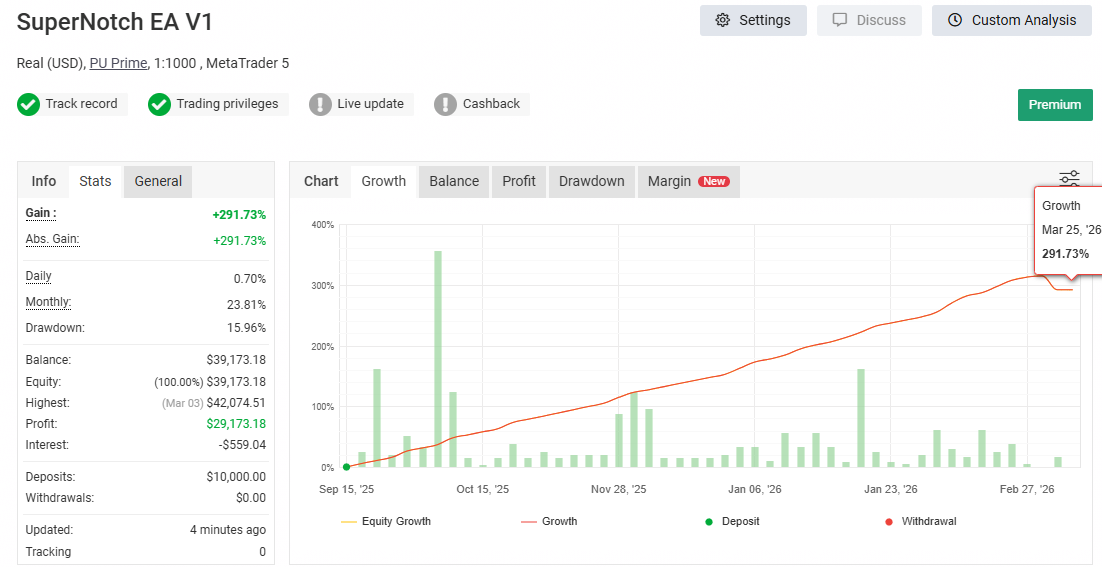
Task: Click the green deposit dot on chart
Action: tap(346, 467)
